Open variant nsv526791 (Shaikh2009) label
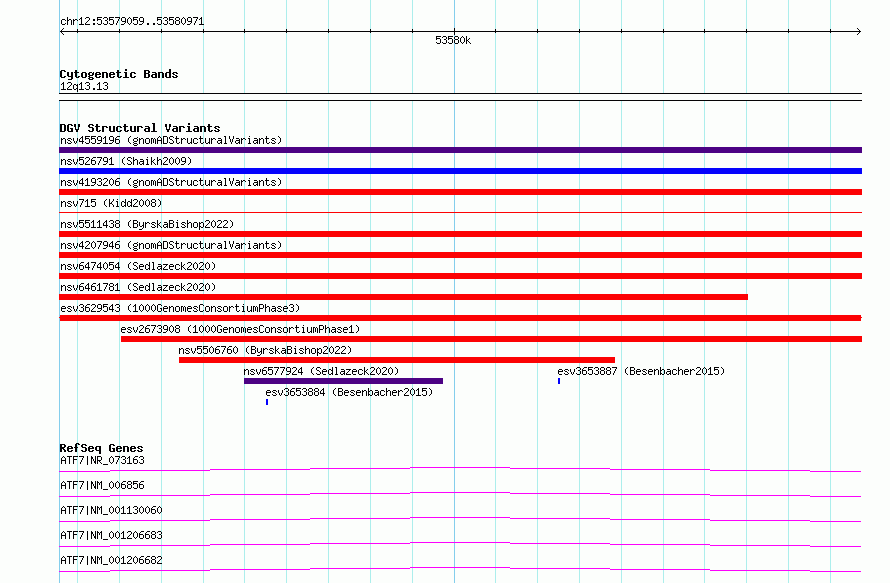This screenshot has width=890, height=583. coord(126,161)
